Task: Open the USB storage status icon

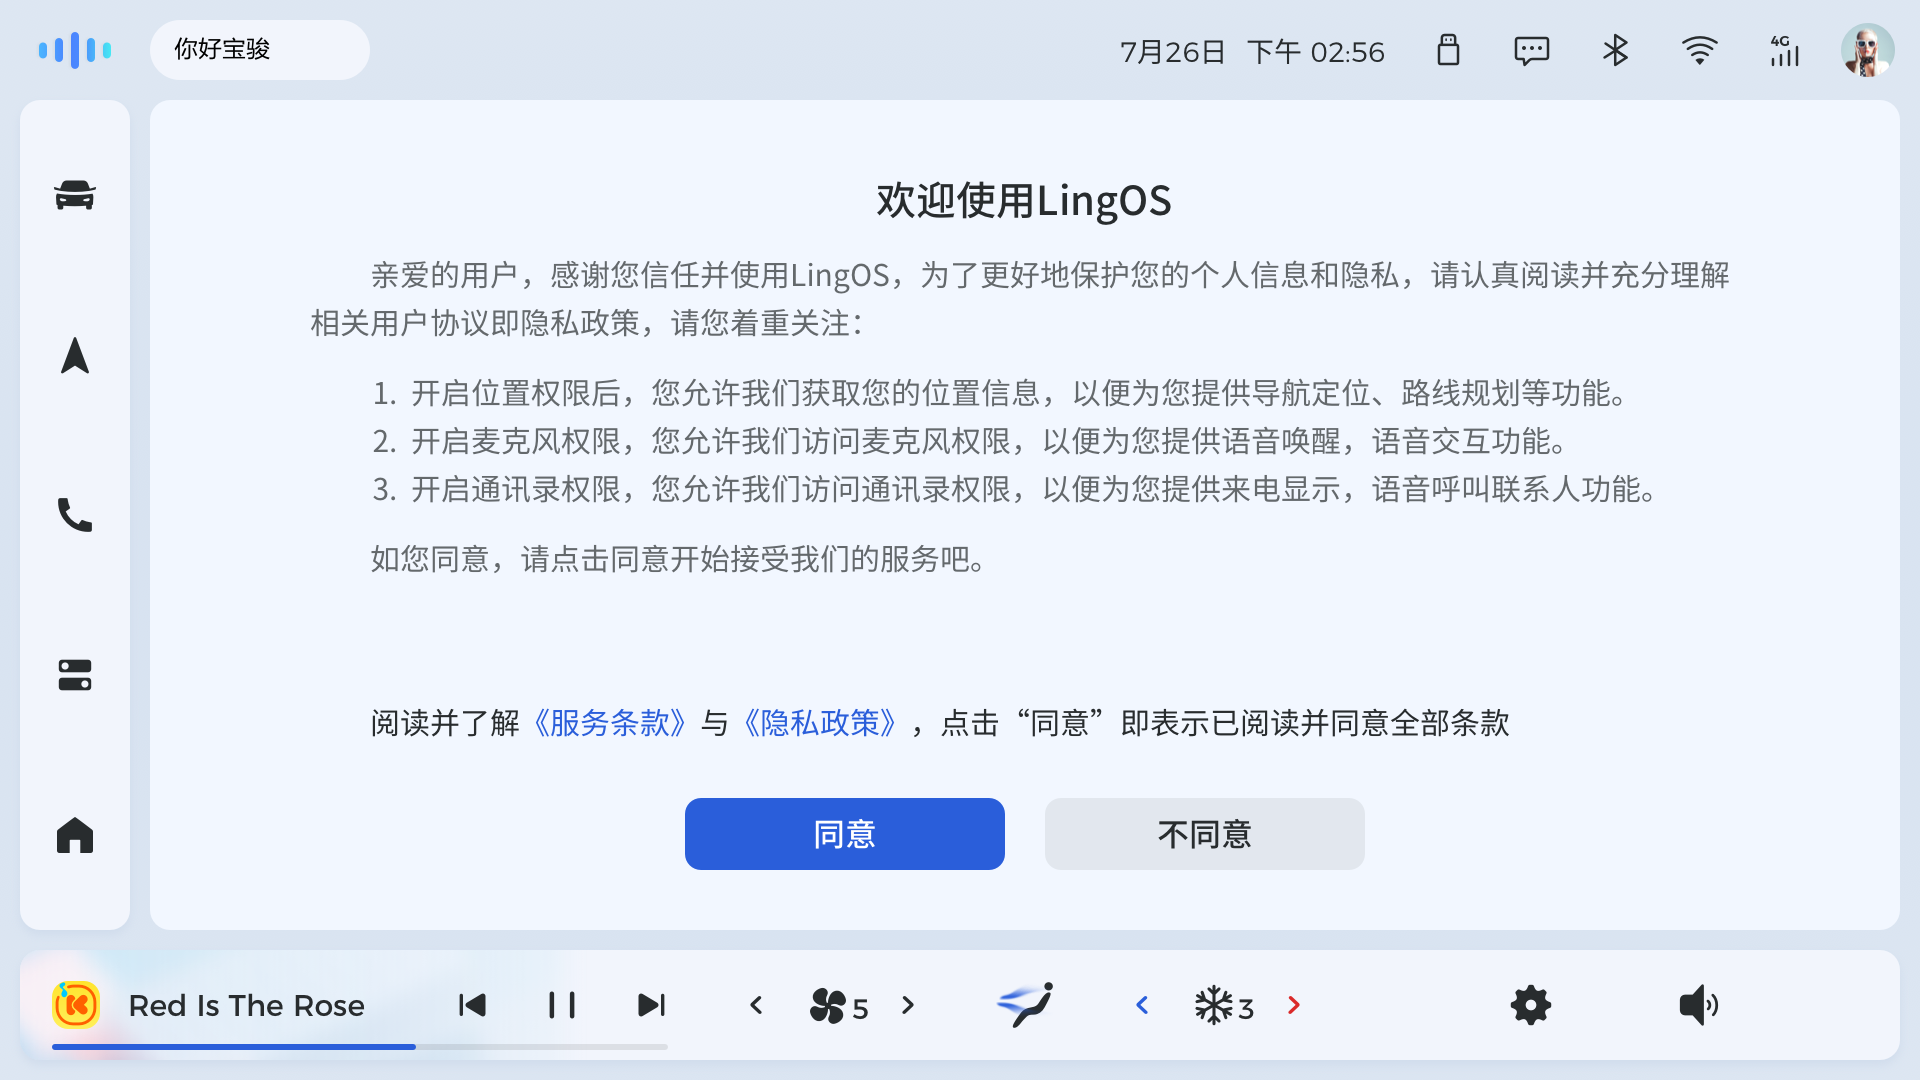Action: point(1448,50)
